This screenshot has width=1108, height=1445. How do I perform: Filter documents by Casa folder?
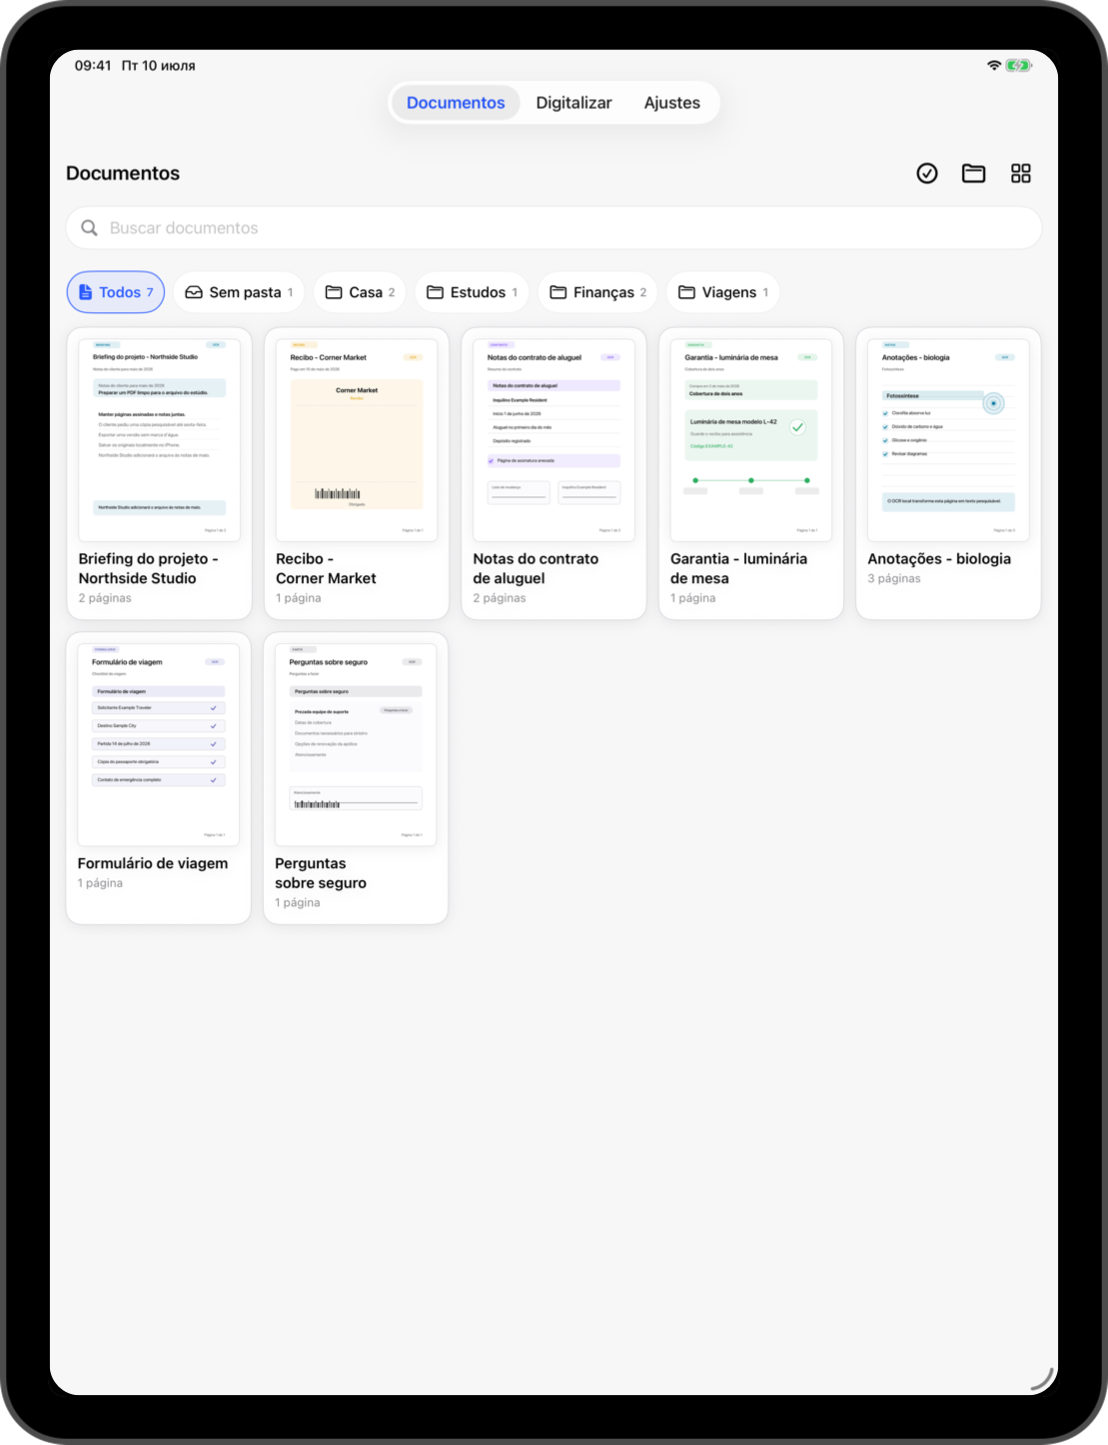pos(360,292)
